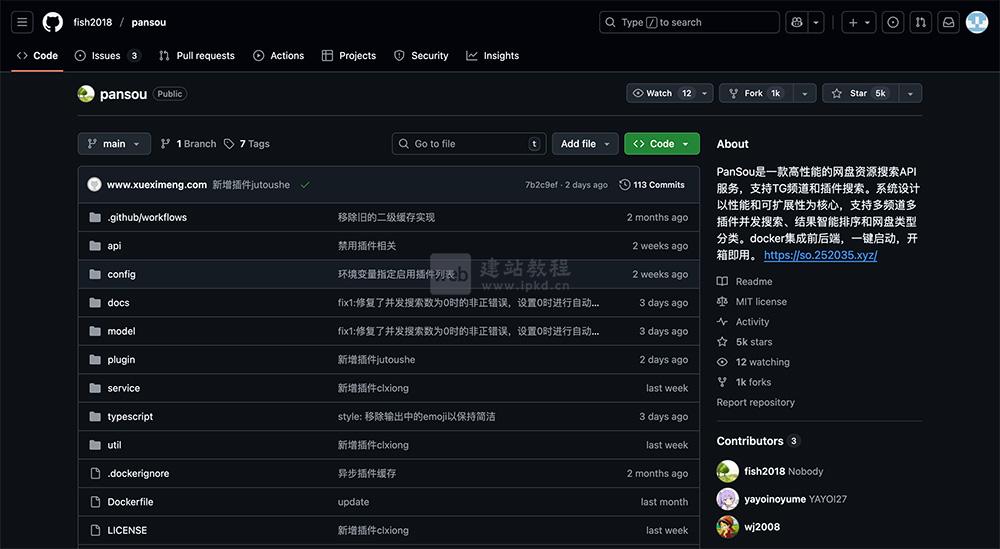Switch to the Code tab
Image resolution: width=1000 pixels, height=549 pixels.
(37, 55)
